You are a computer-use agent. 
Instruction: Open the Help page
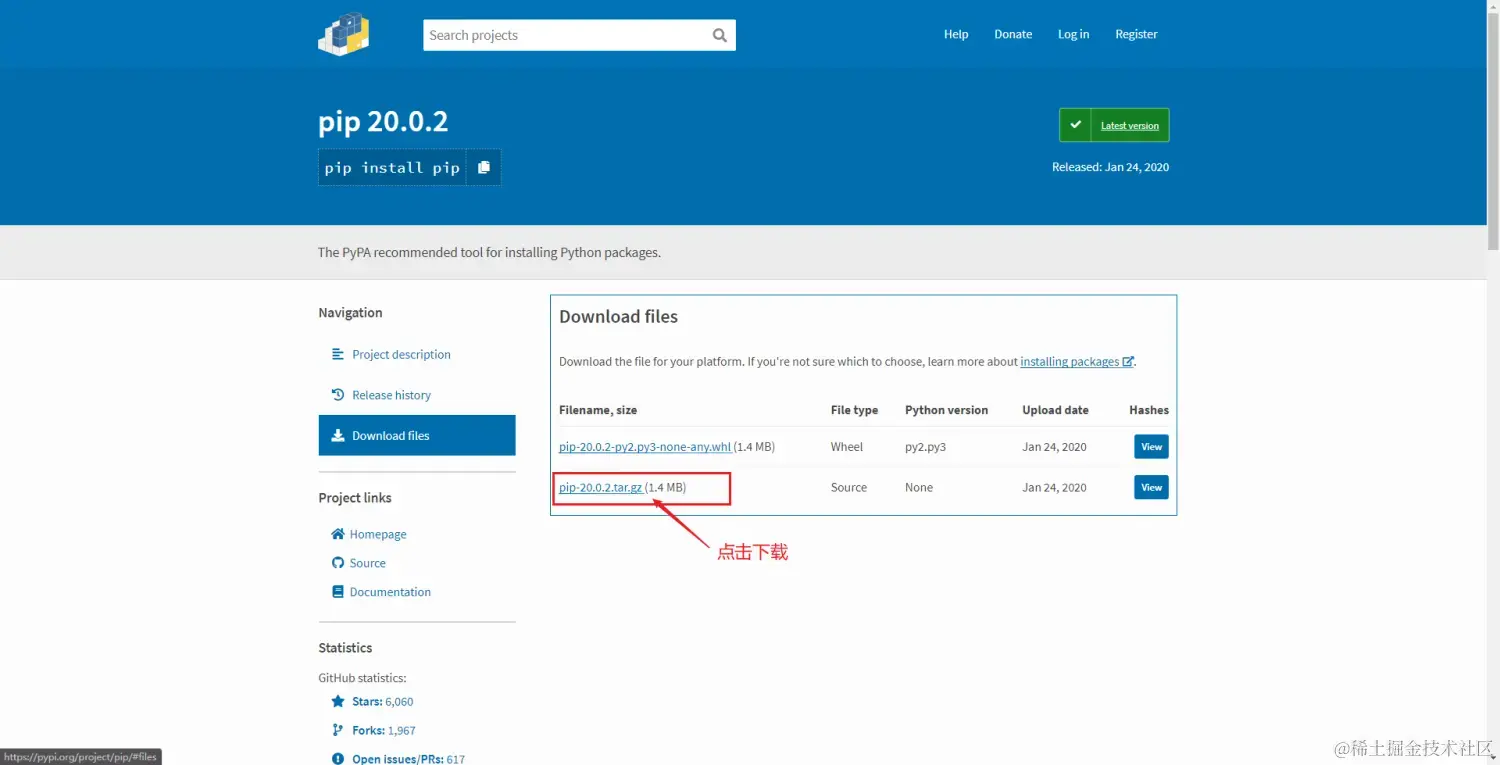tap(956, 34)
